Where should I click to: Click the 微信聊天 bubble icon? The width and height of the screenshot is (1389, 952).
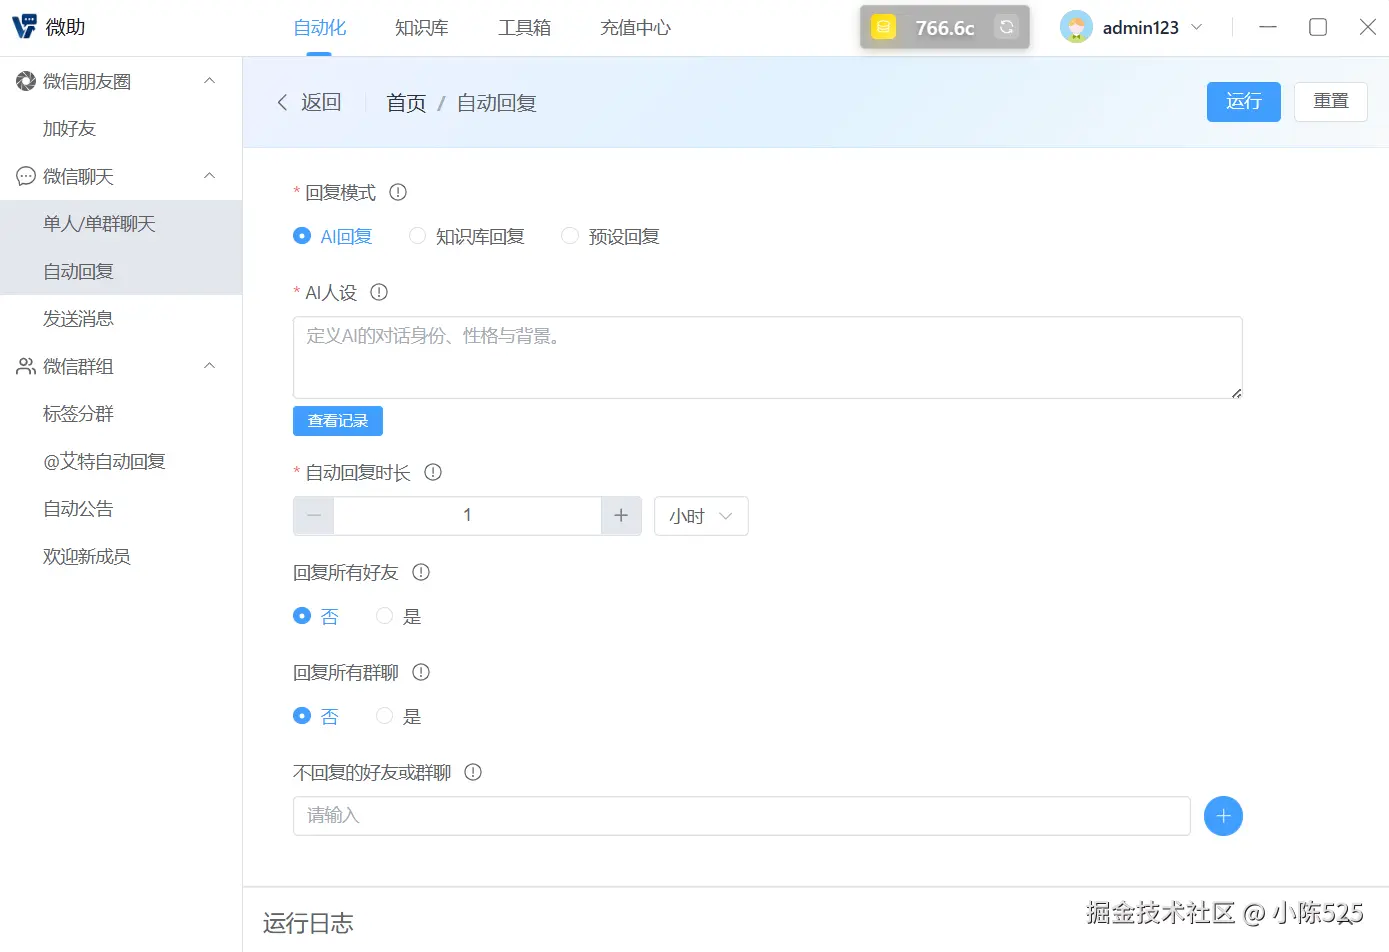(x=26, y=176)
